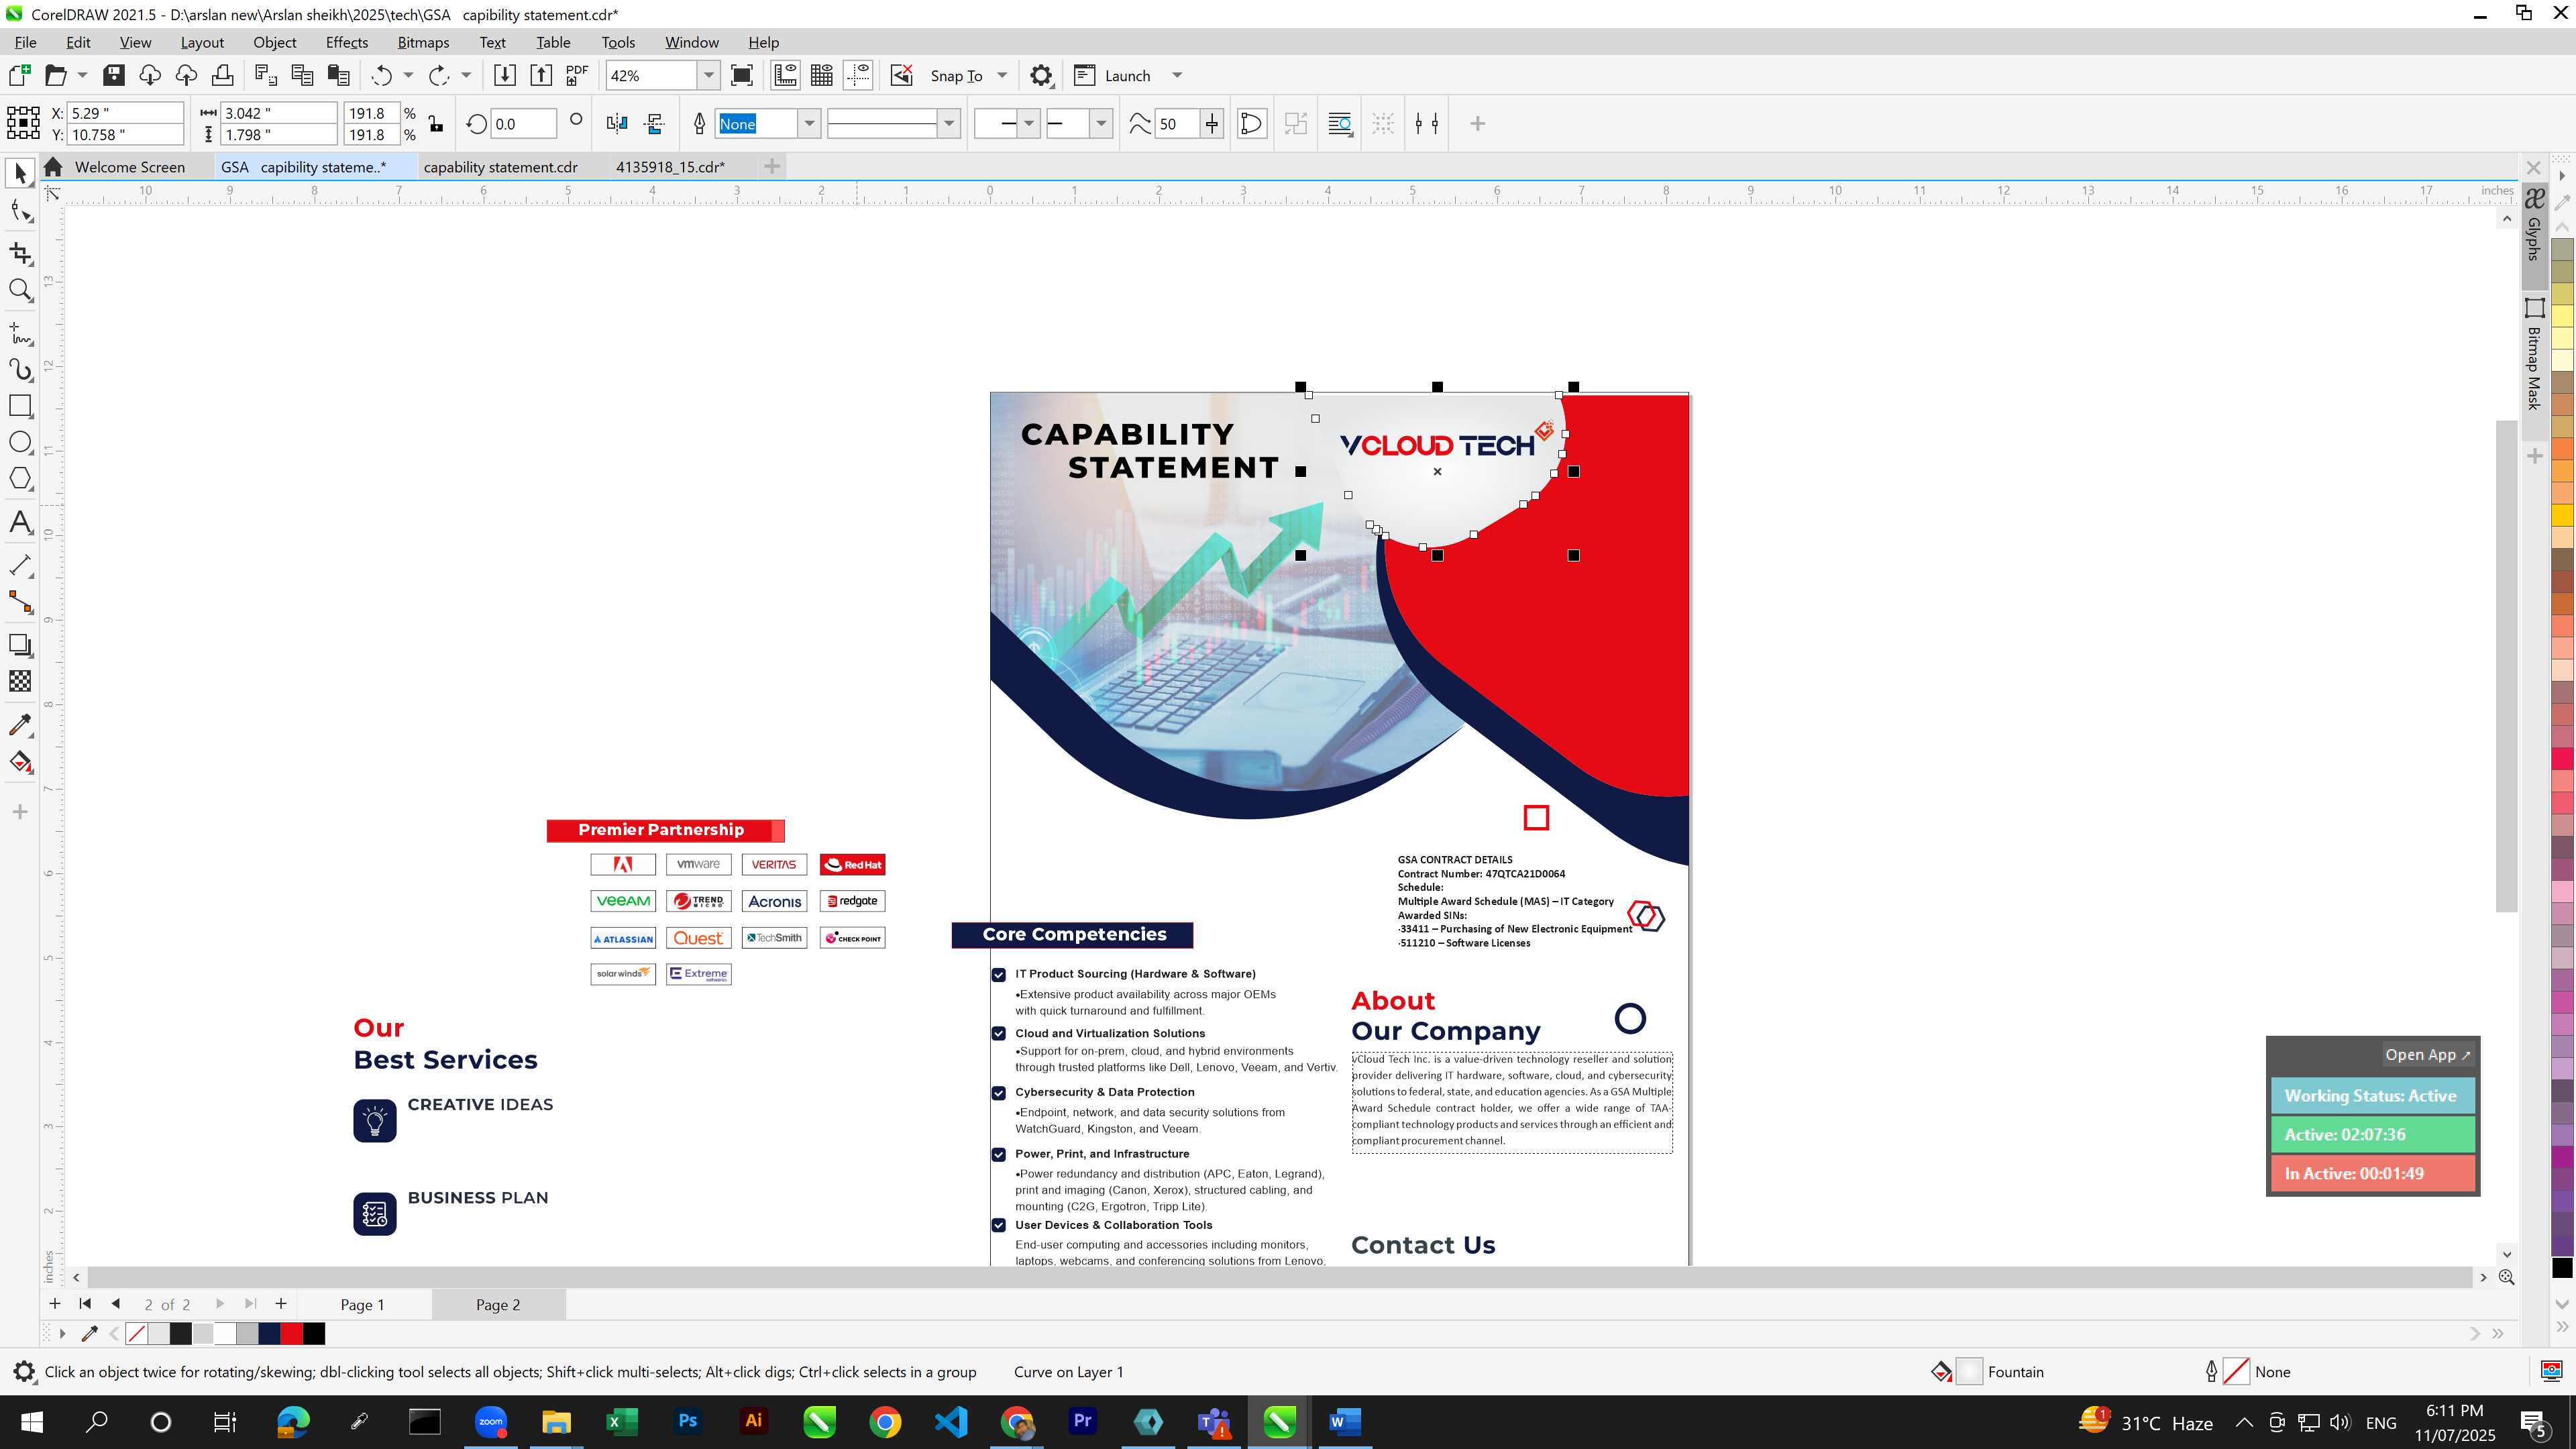Click the X position field
The width and height of the screenshot is (2576, 1449).
(125, 113)
